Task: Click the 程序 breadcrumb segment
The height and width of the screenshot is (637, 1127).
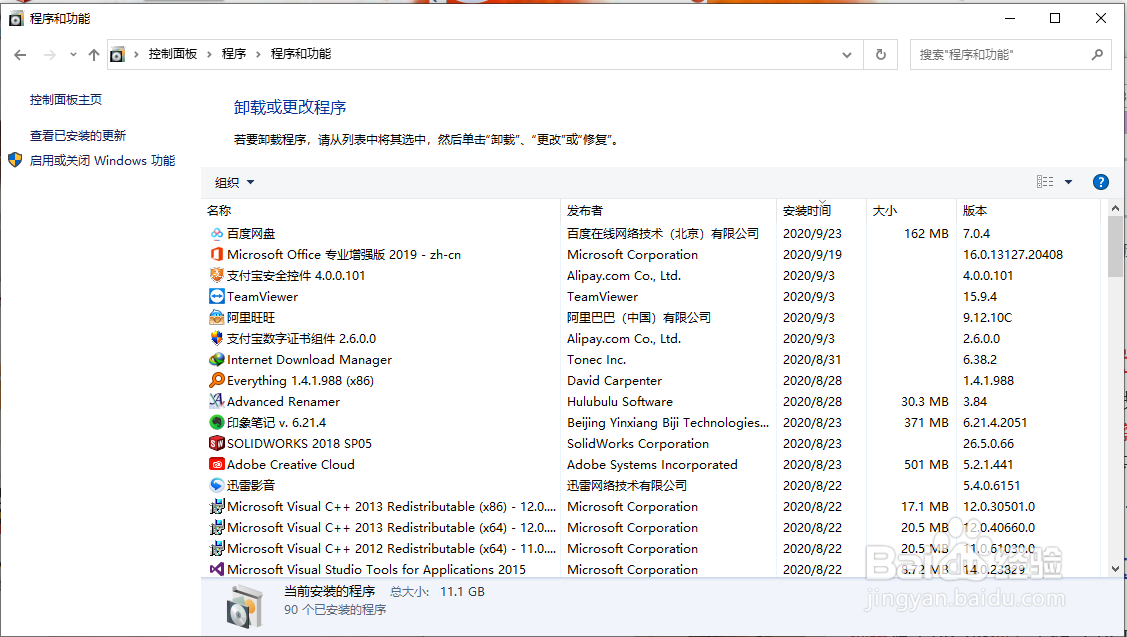Action: point(234,54)
